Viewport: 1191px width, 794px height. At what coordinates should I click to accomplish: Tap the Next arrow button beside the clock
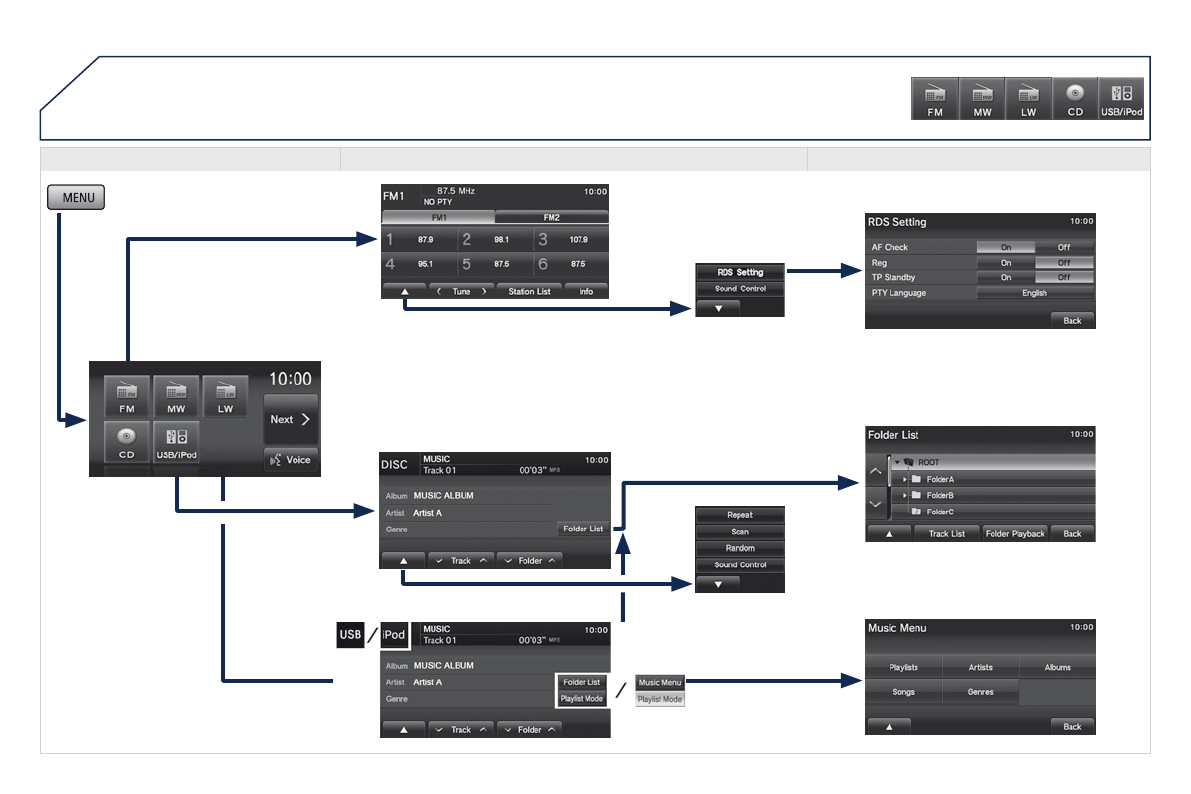(290, 420)
